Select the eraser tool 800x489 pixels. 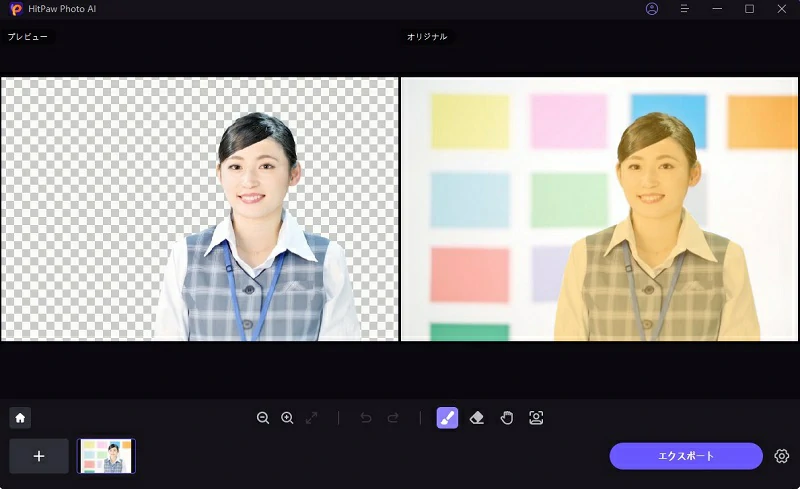pyautogui.click(x=477, y=418)
